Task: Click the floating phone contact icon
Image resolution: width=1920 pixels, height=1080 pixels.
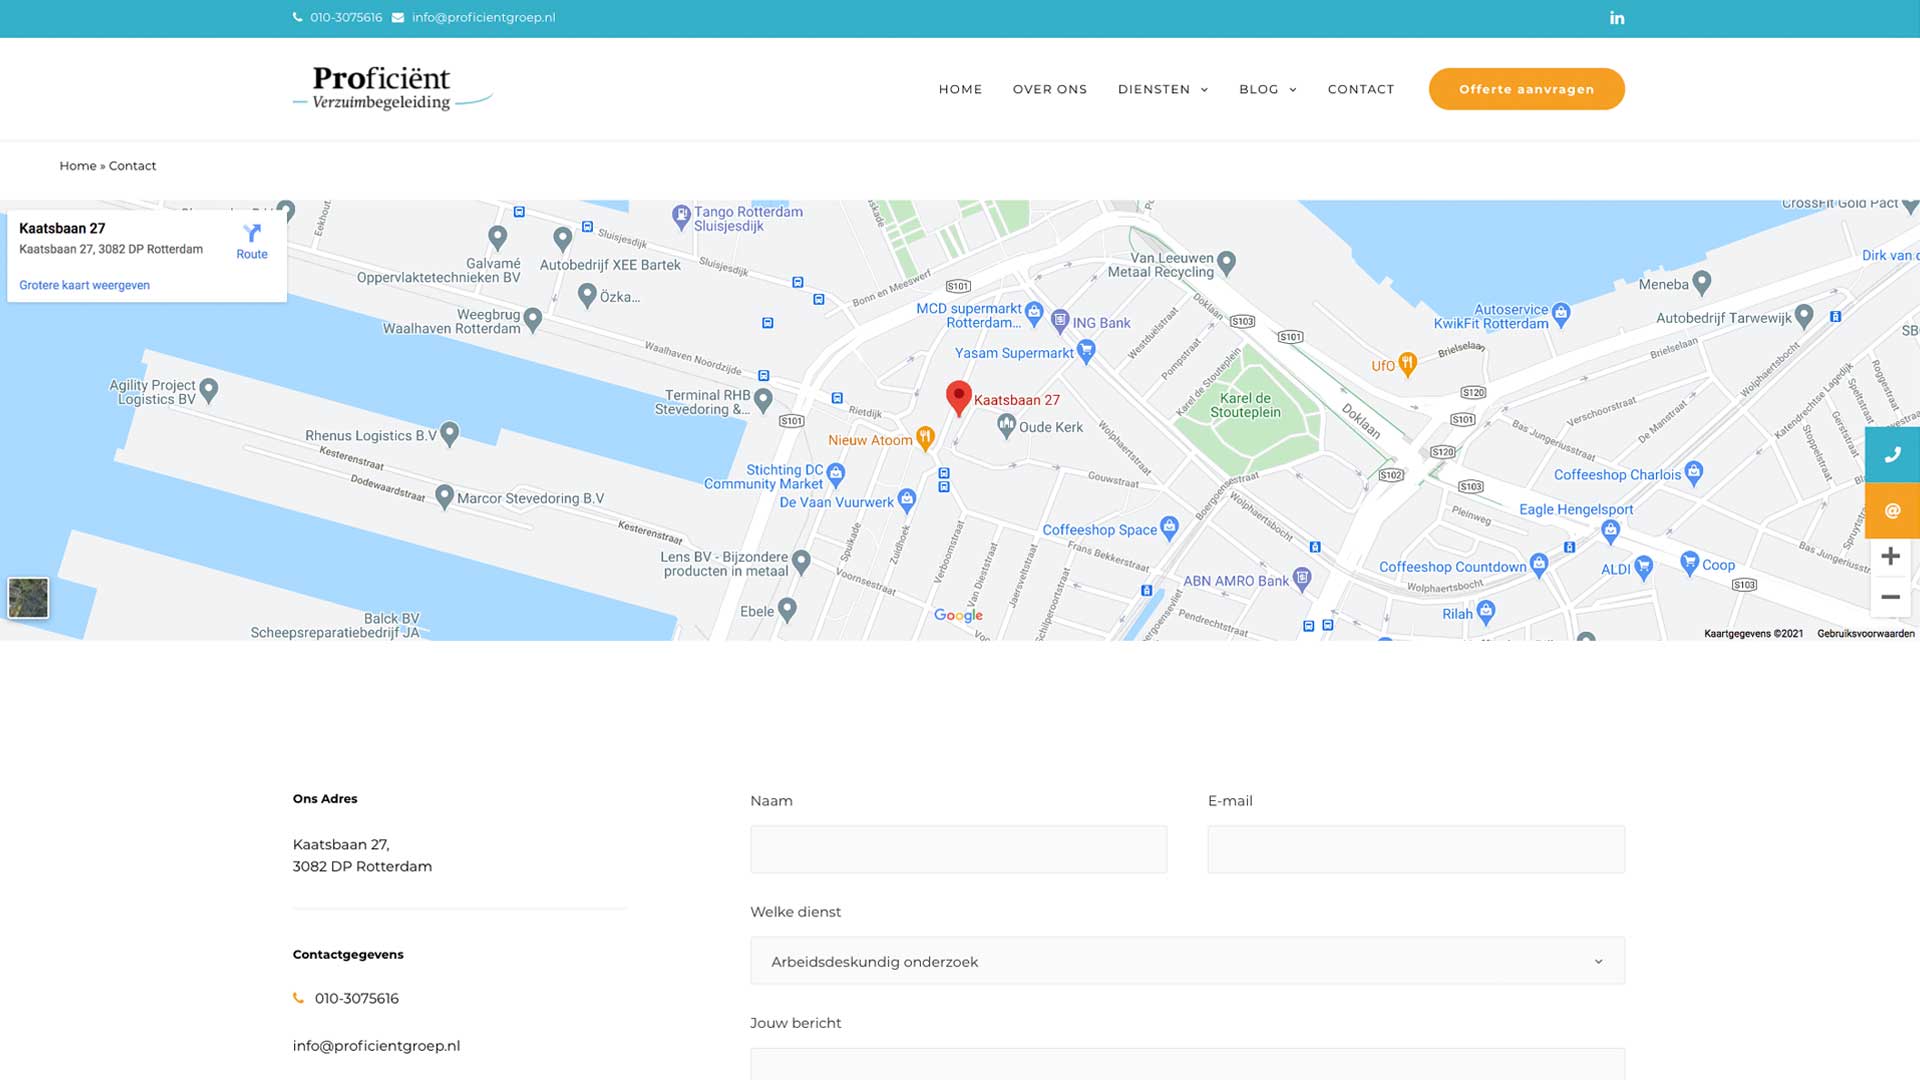Action: (1892, 454)
